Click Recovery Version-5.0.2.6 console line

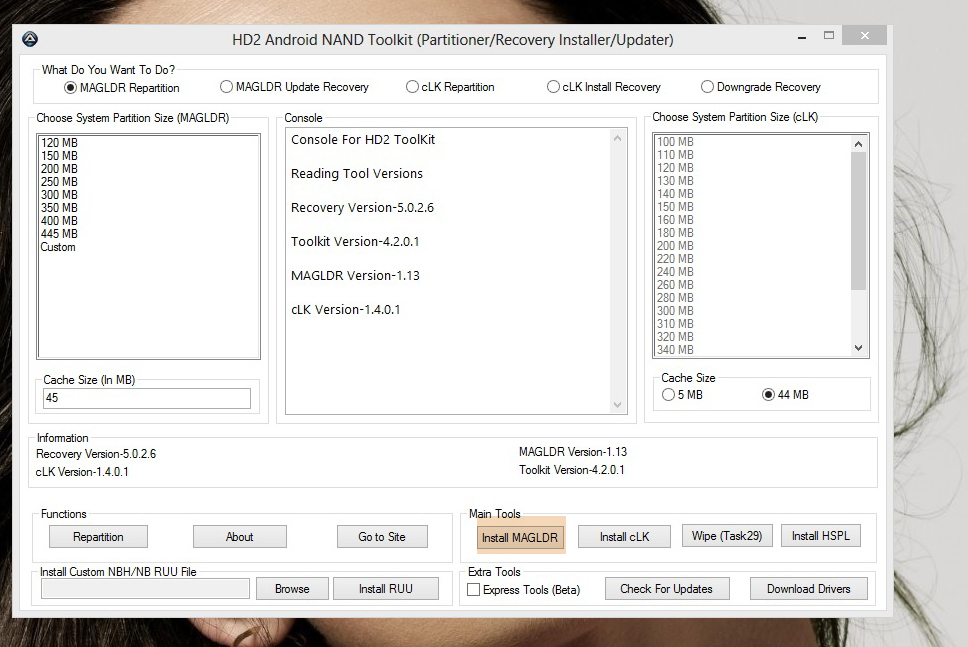362,207
